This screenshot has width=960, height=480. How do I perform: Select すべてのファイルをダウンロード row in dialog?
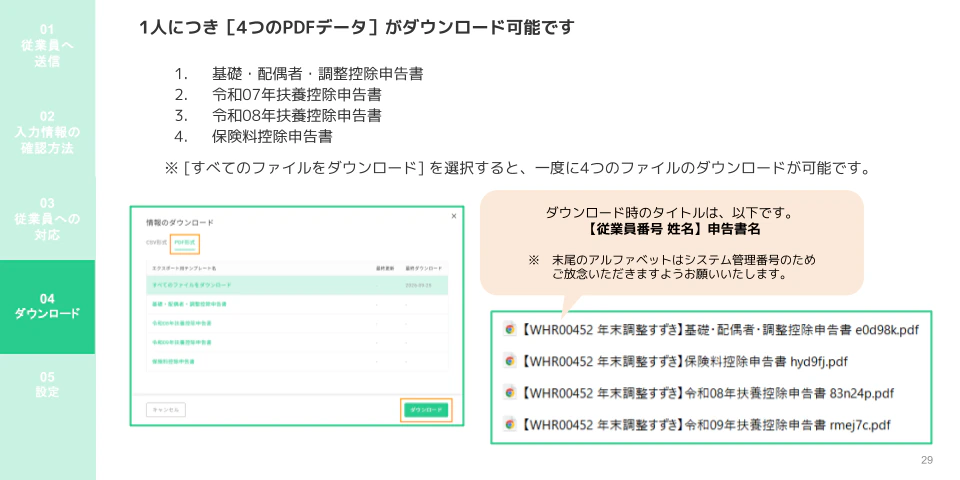297,285
